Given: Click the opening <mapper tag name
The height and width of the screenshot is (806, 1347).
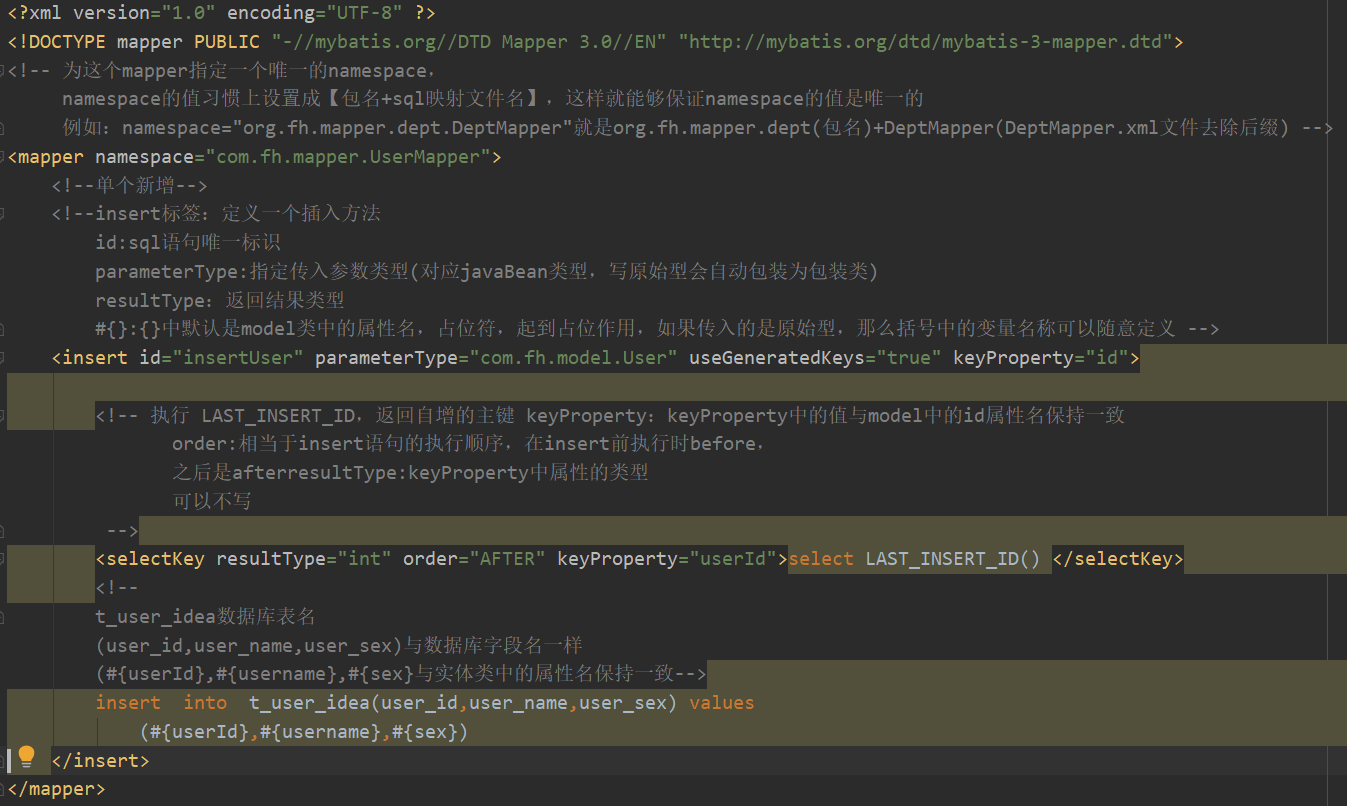Looking at the screenshot, I should (x=46, y=157).
